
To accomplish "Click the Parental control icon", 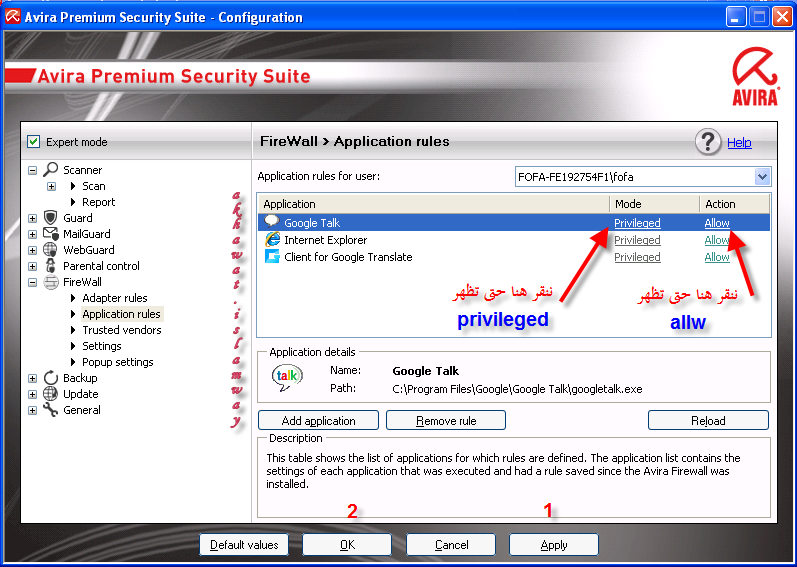I will 50,265.
